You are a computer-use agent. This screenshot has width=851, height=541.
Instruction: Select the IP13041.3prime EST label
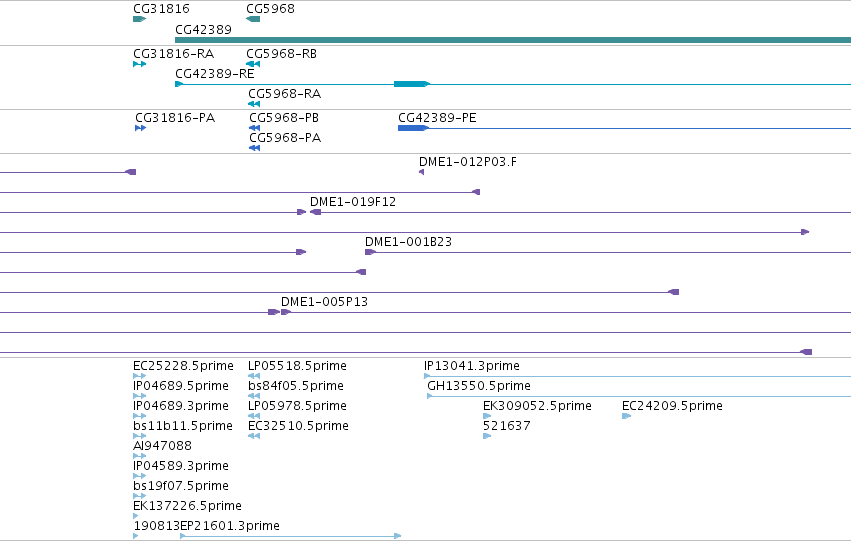[x=472, y=366]
